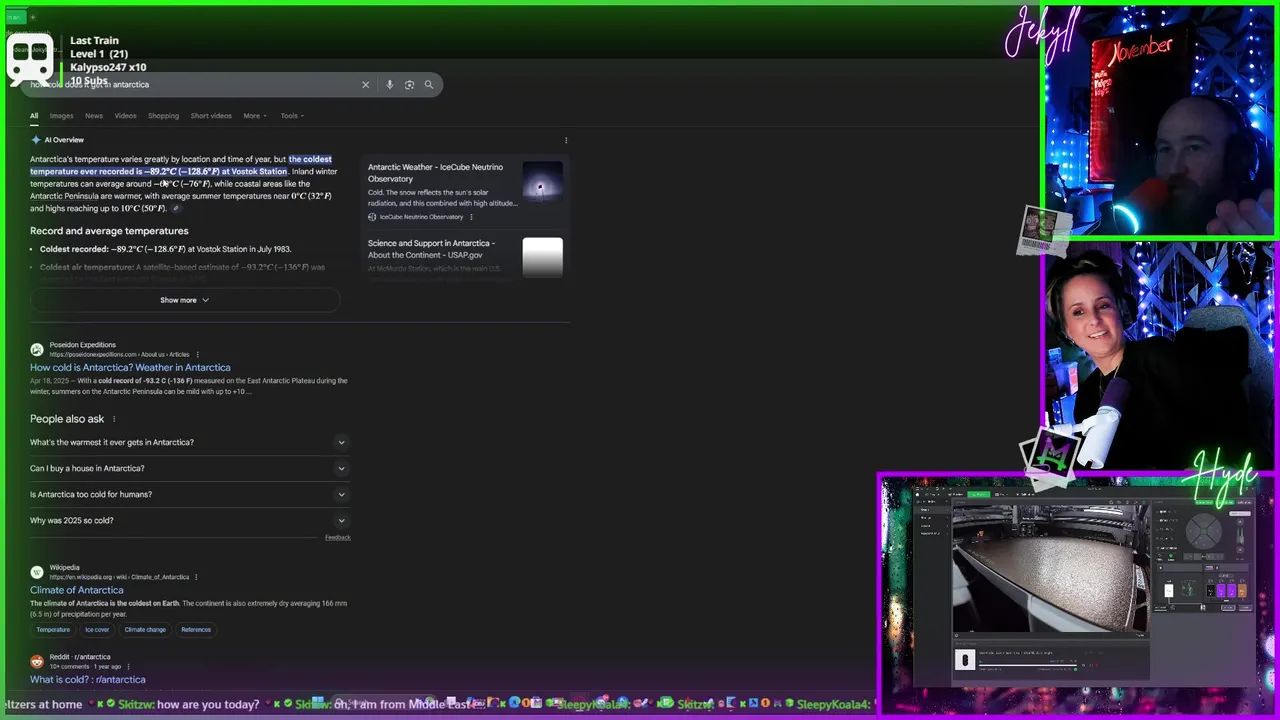
Task: Open the More search filters dropdown
Action: click(x=255, y=116)
